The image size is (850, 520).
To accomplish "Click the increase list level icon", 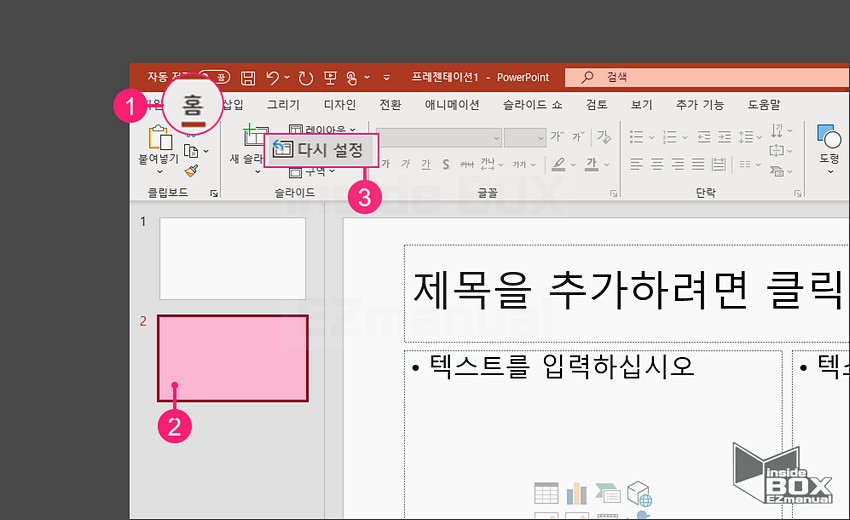I will [725, 137].
